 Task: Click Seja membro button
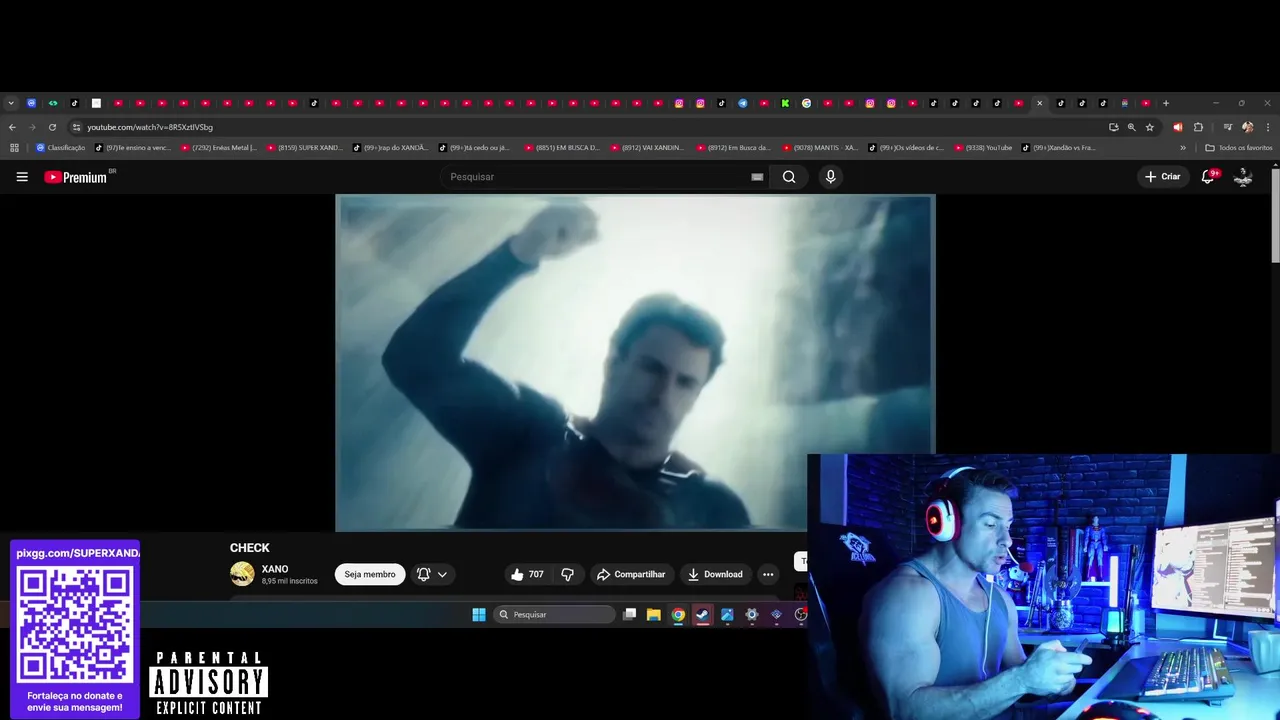(x=370, y=574)
